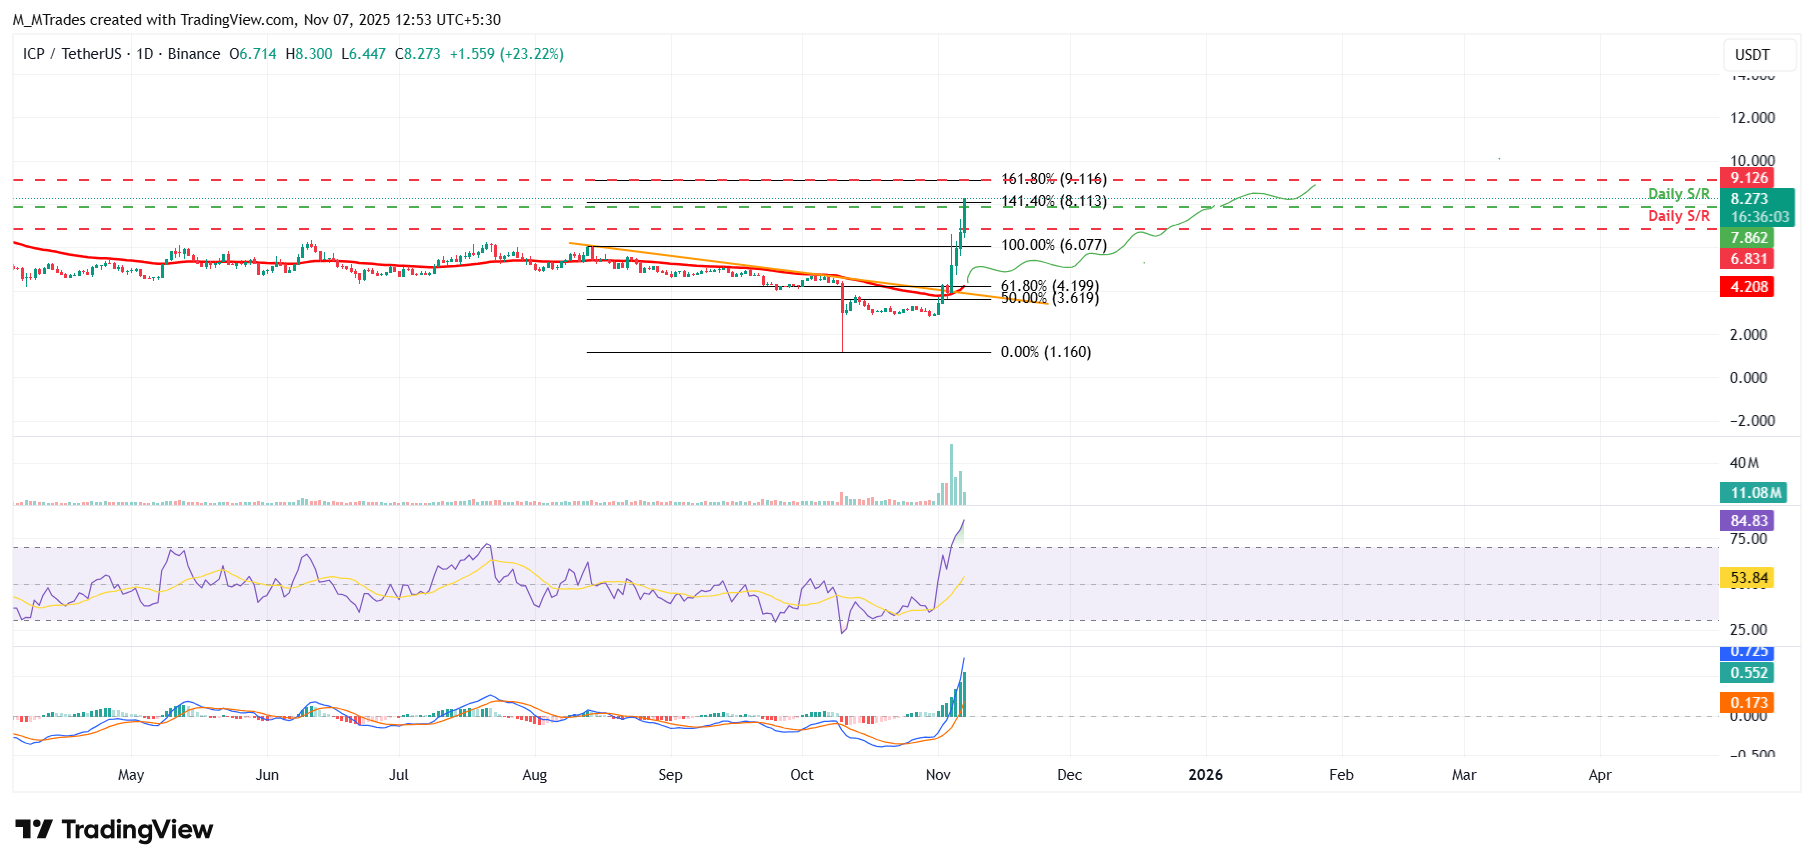Click the yellow RSI average label 53.84

(x=1748, y=578)
